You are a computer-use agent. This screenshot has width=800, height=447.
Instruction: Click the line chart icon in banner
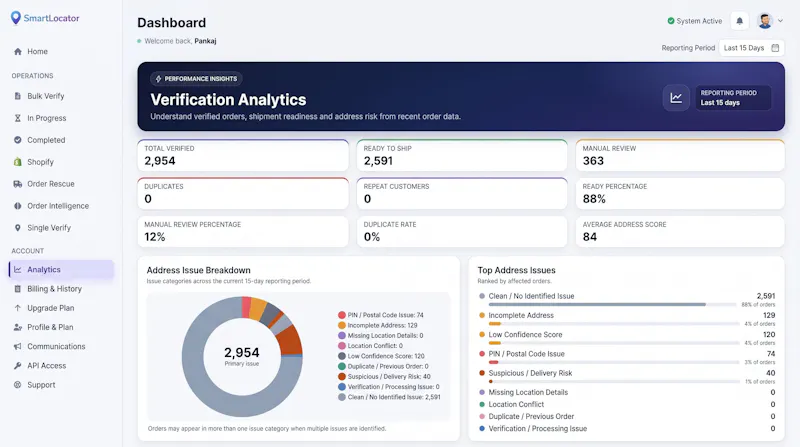677,97
